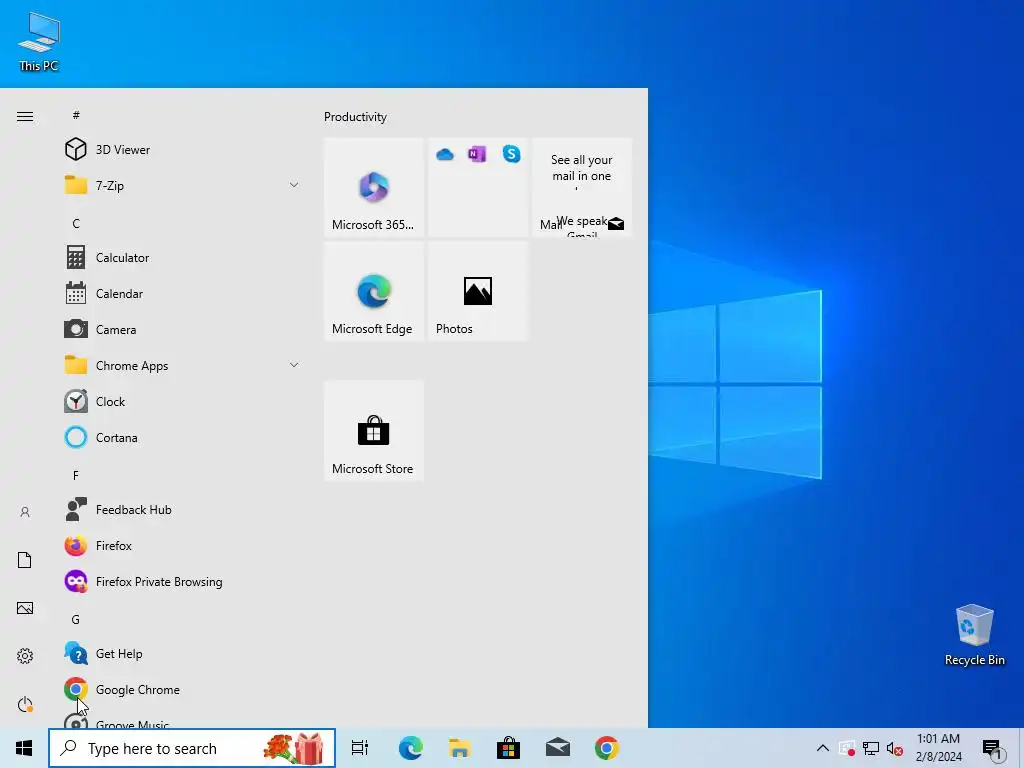Open the Clock app

tap(182, 401)
